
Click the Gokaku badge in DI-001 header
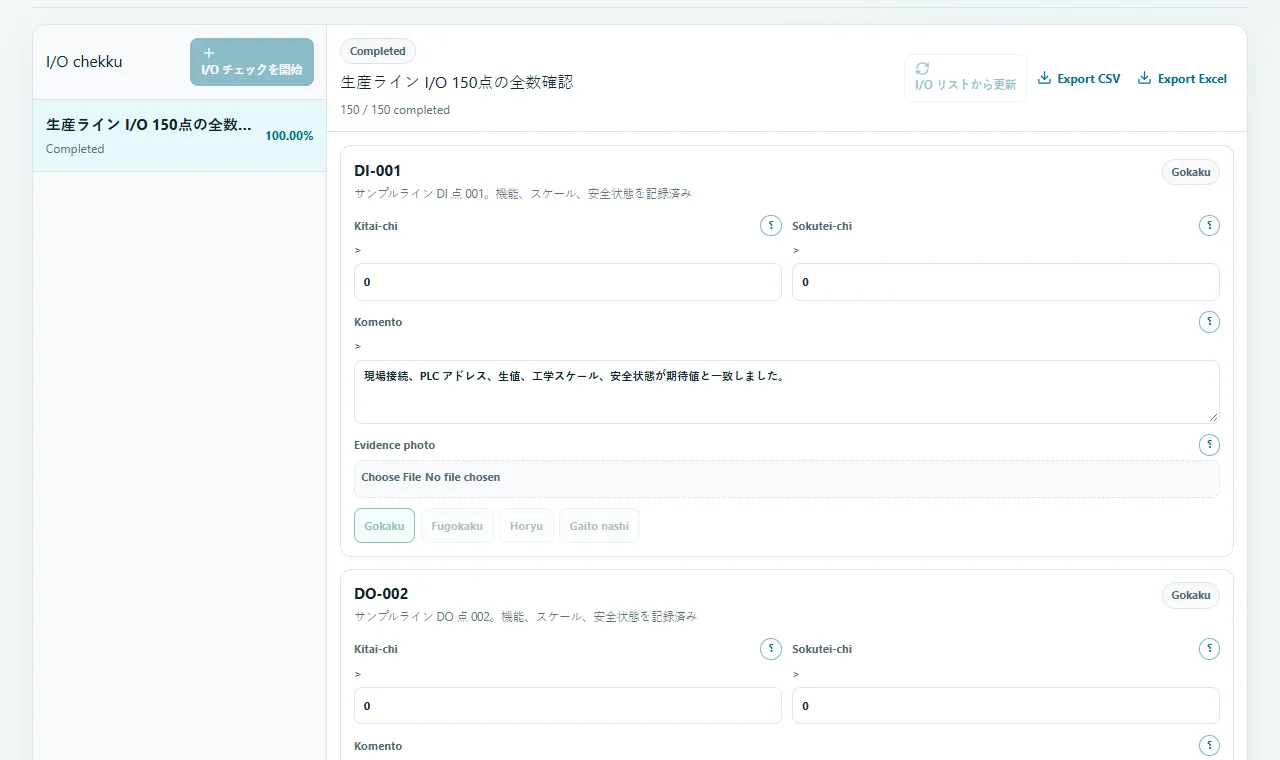(1191, 172)
